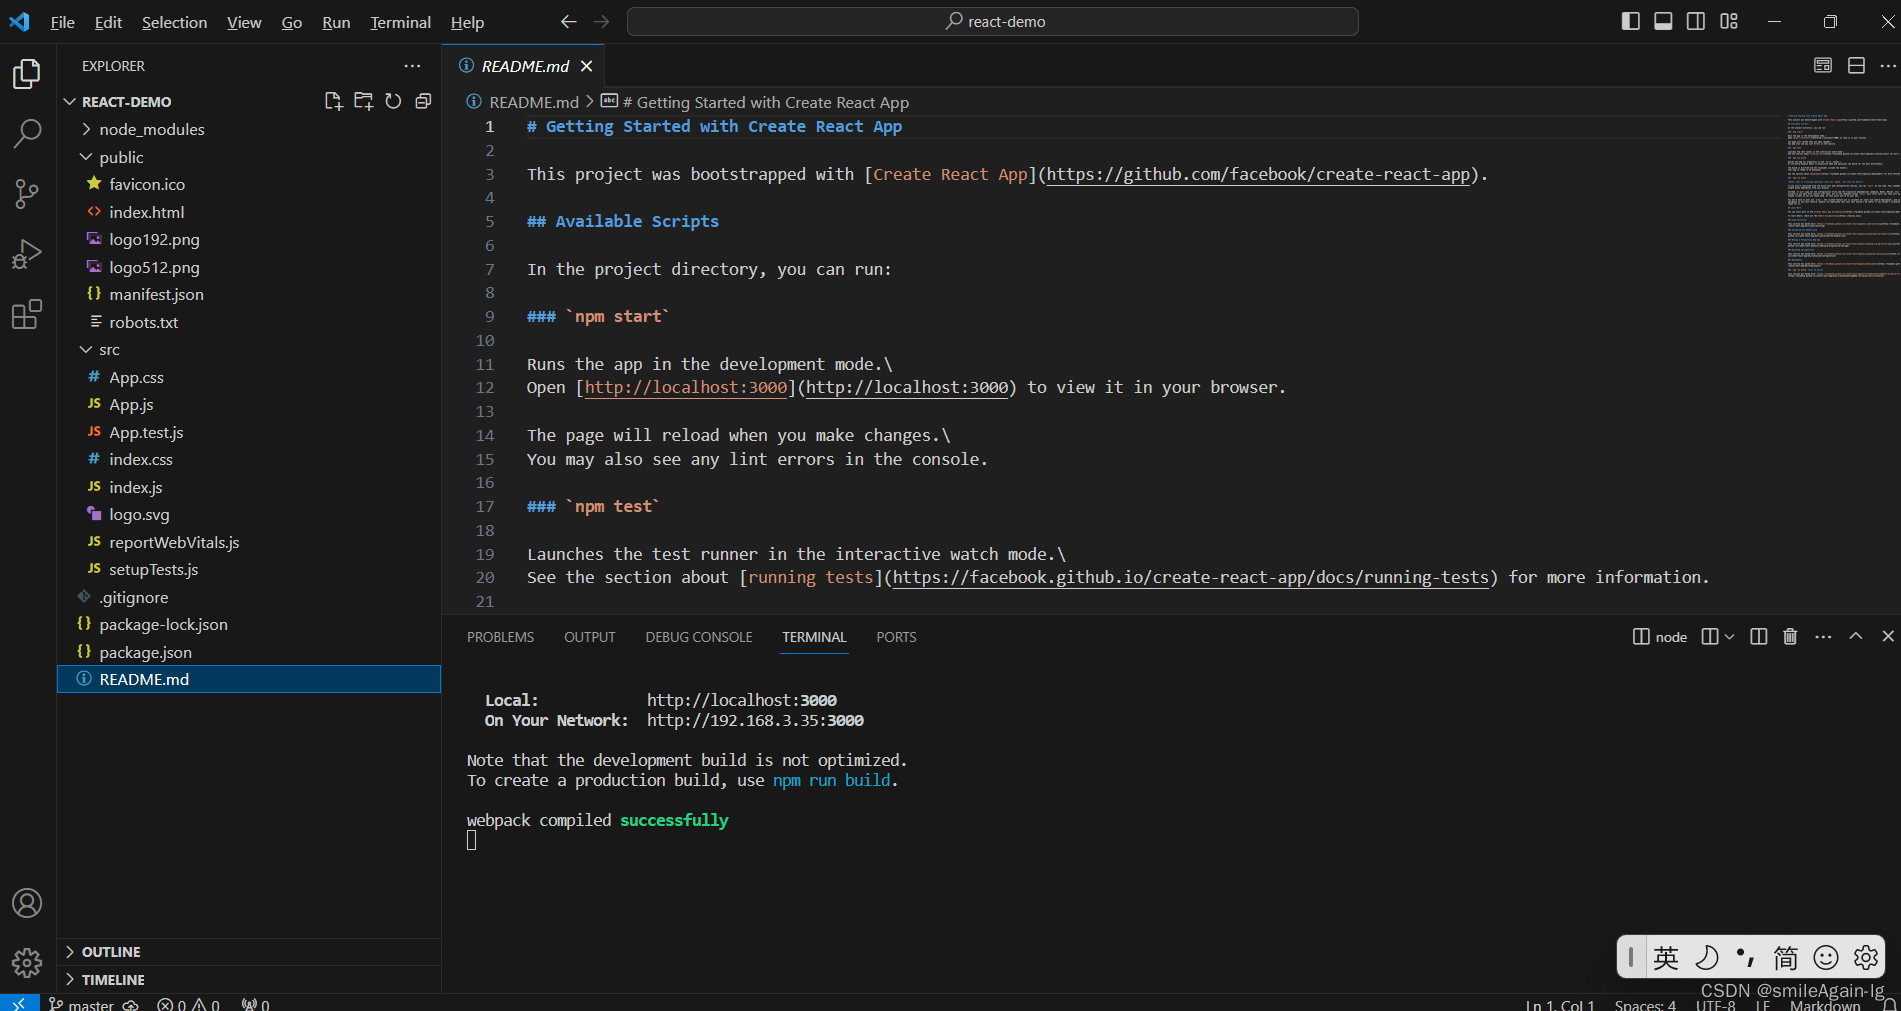This screenshot has height=1011, width=1901.
Task: Kill the terminal with trash icon
Action: pos(1790,637)
